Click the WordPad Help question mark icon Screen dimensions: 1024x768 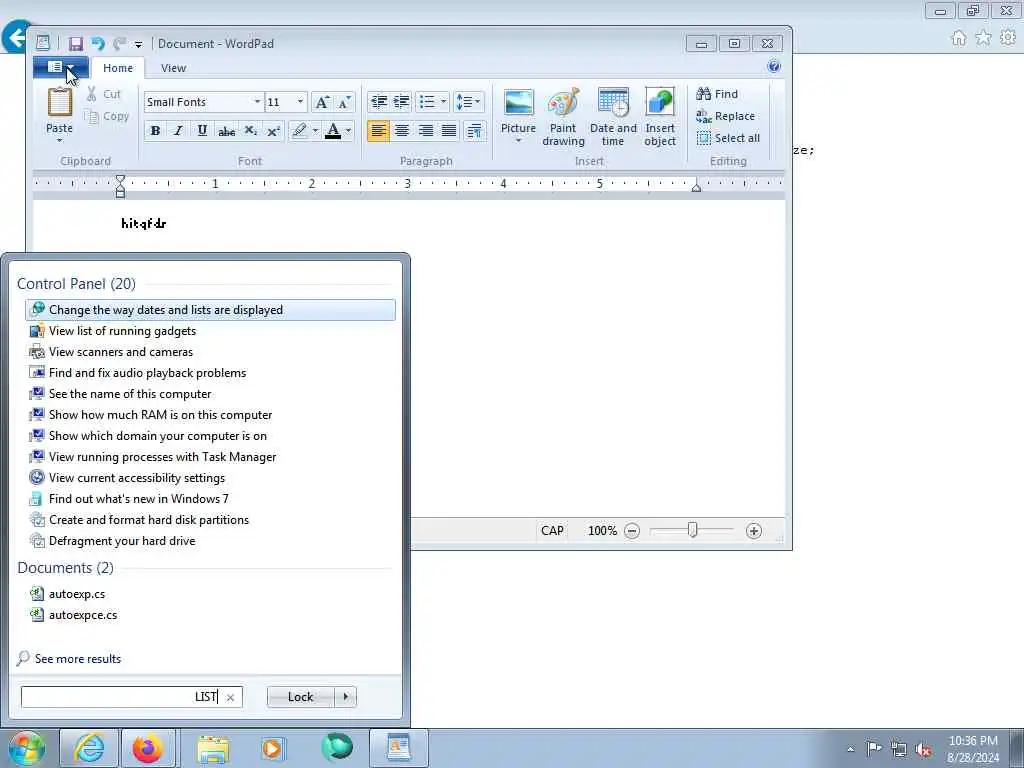(774, 66)
